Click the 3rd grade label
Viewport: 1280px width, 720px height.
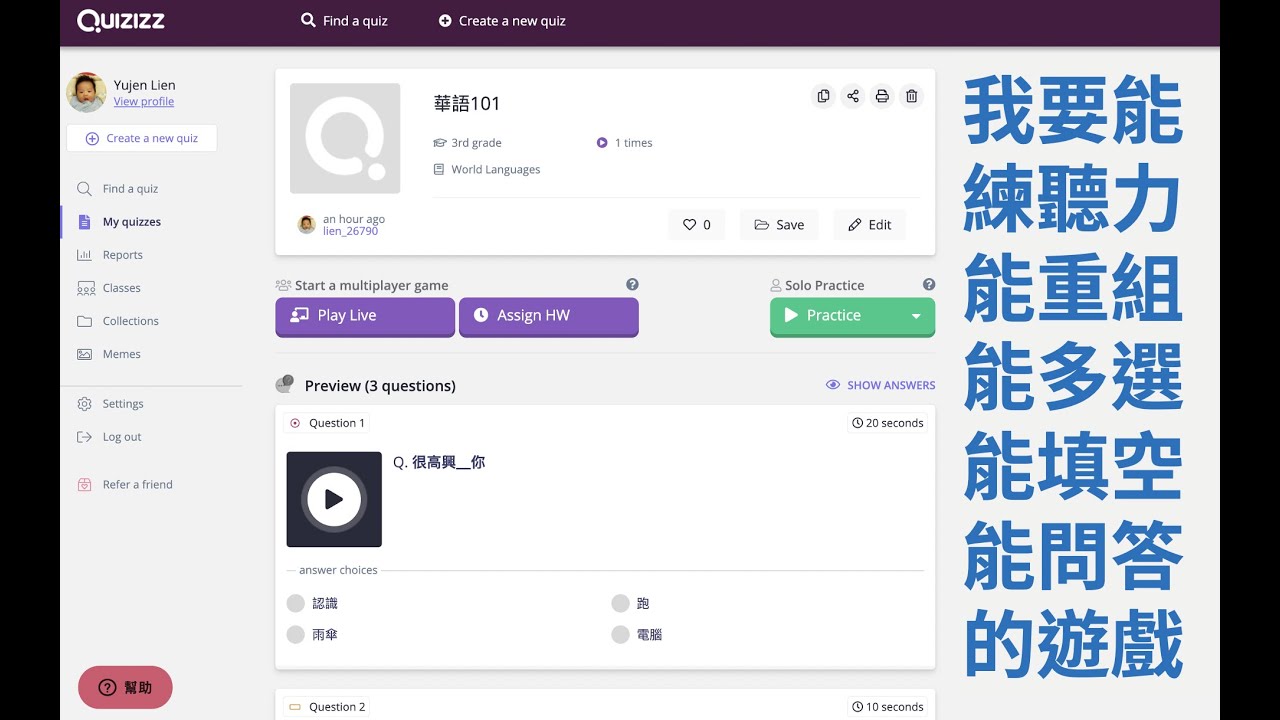468,143
